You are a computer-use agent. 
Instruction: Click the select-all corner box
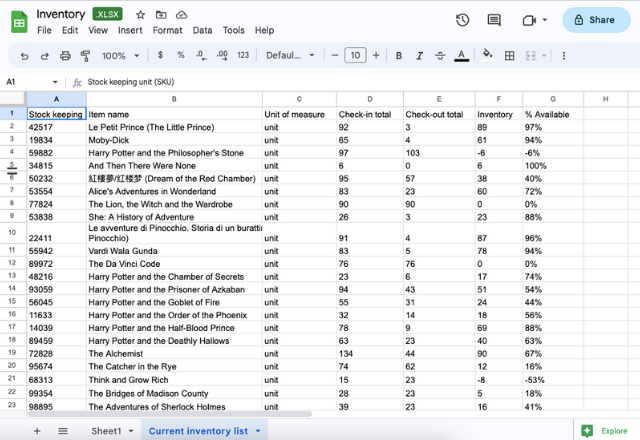click(13, 98)
